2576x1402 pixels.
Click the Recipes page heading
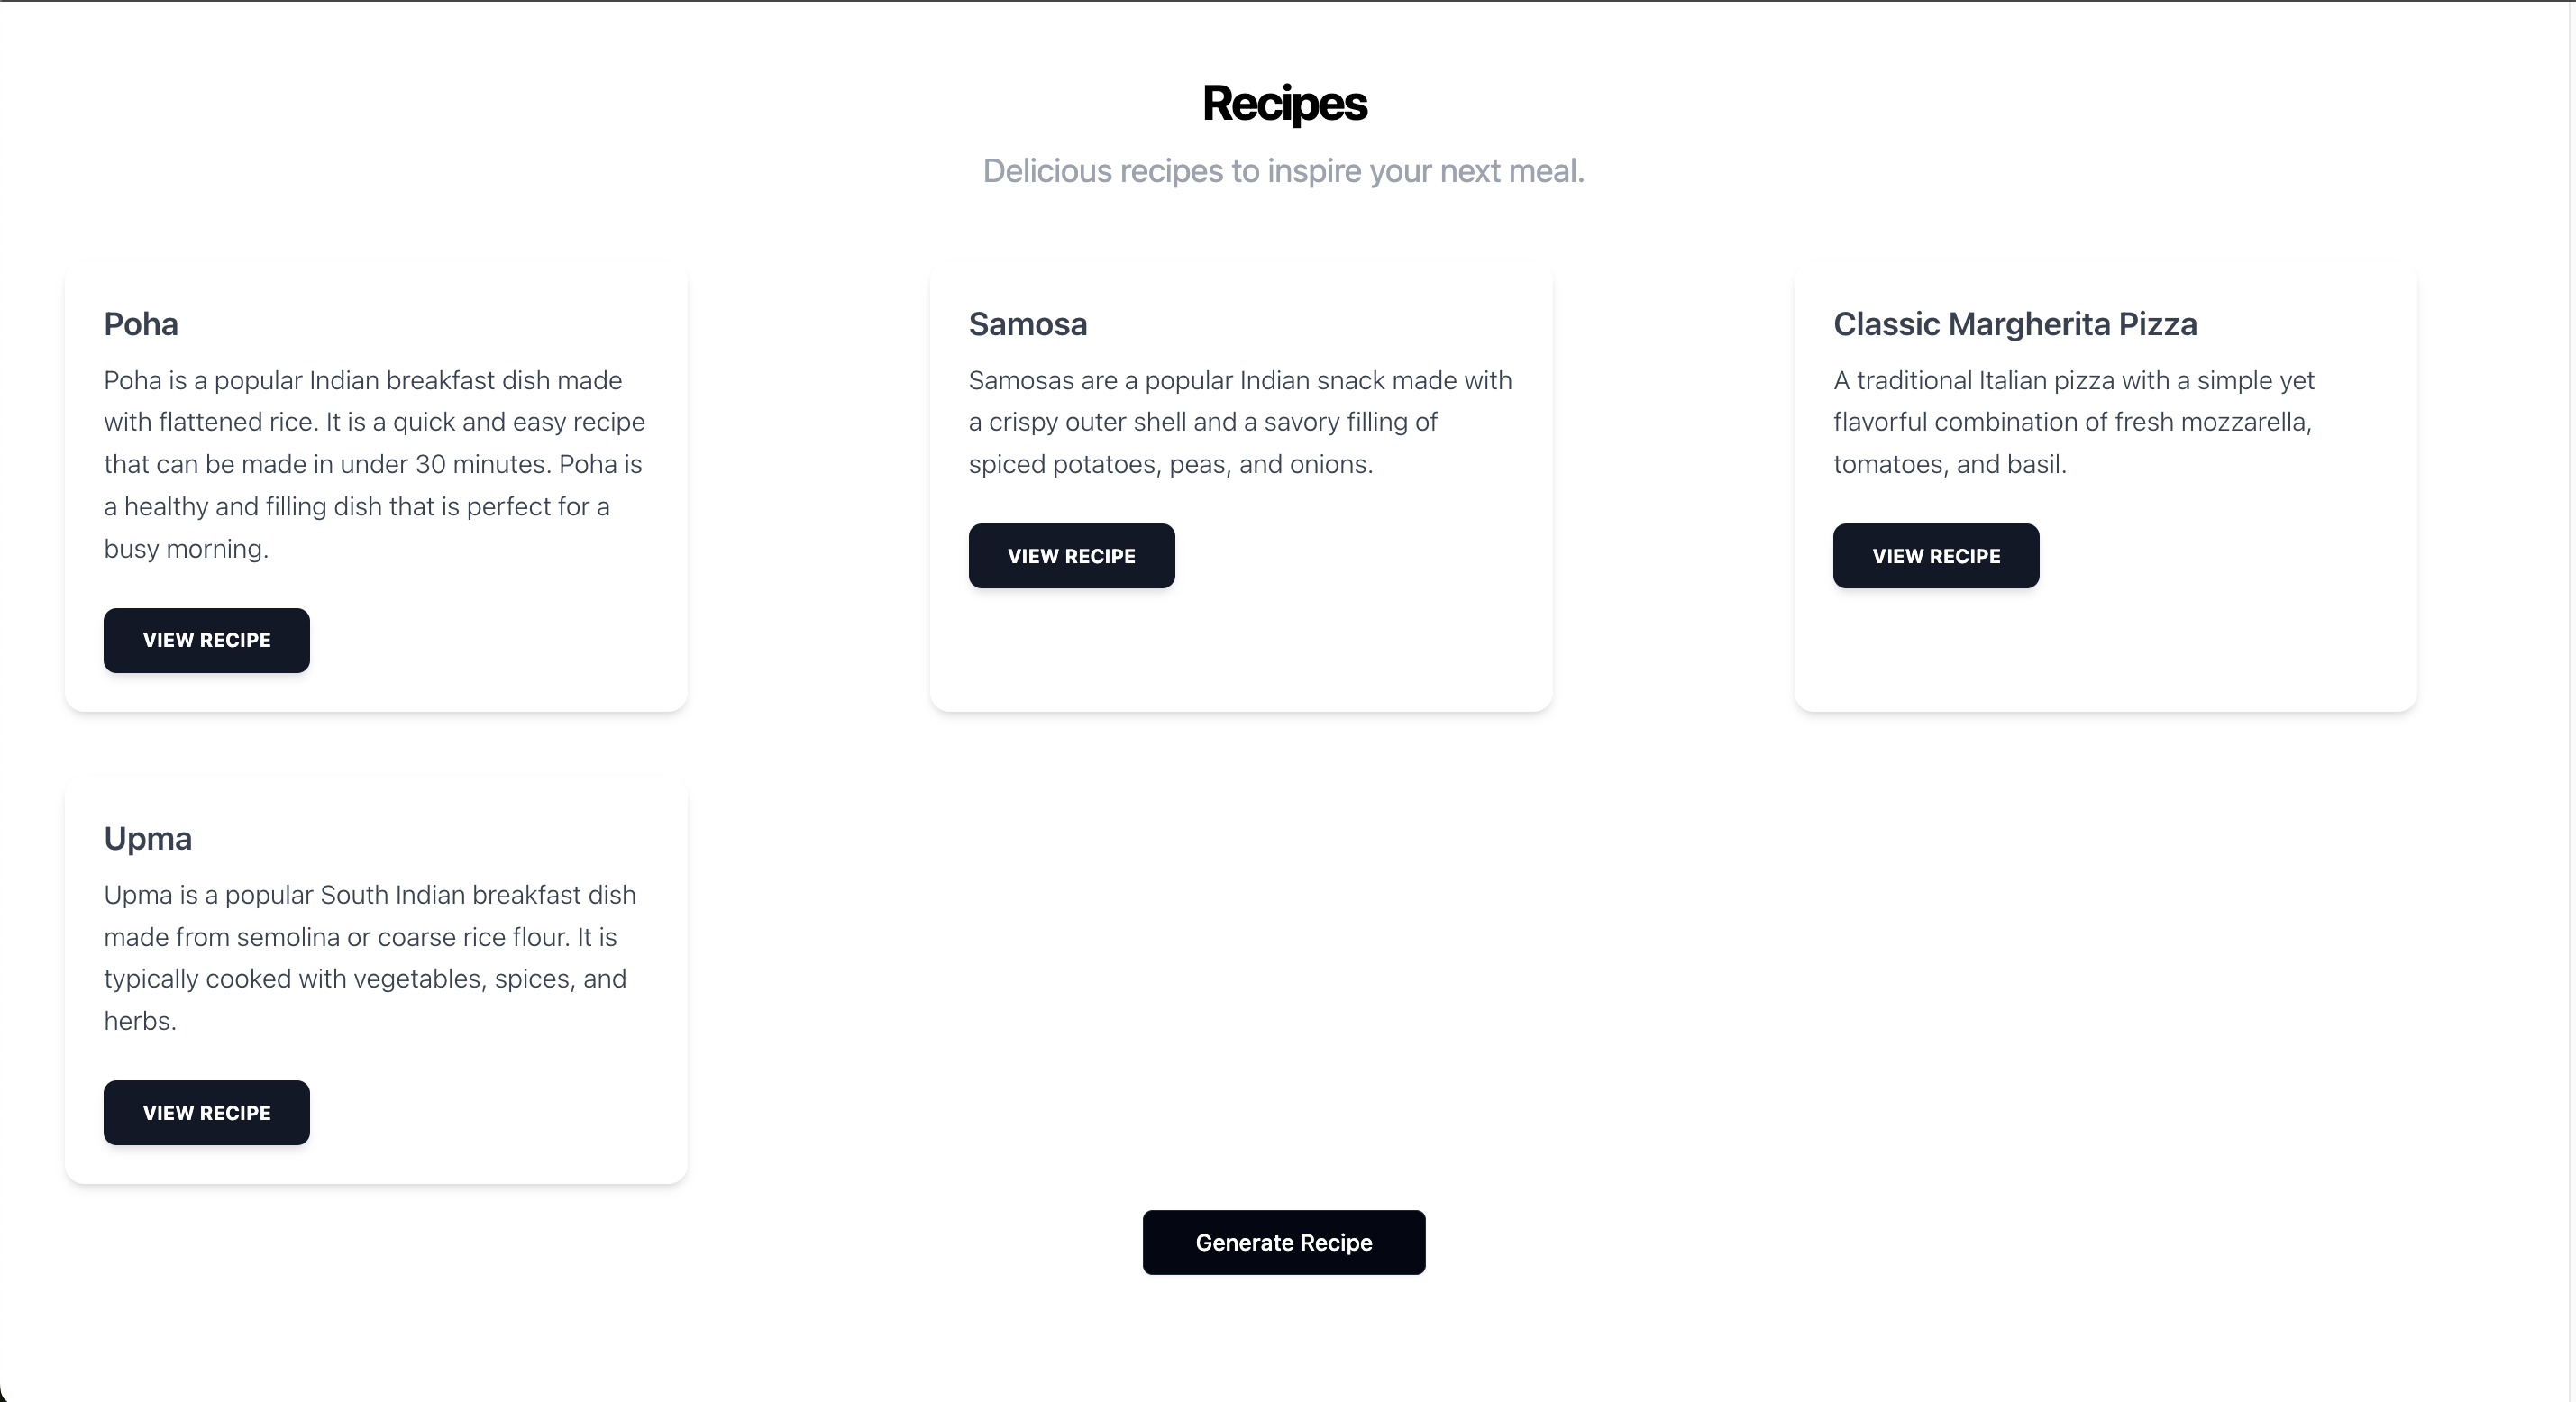(x=1285, y=103)
